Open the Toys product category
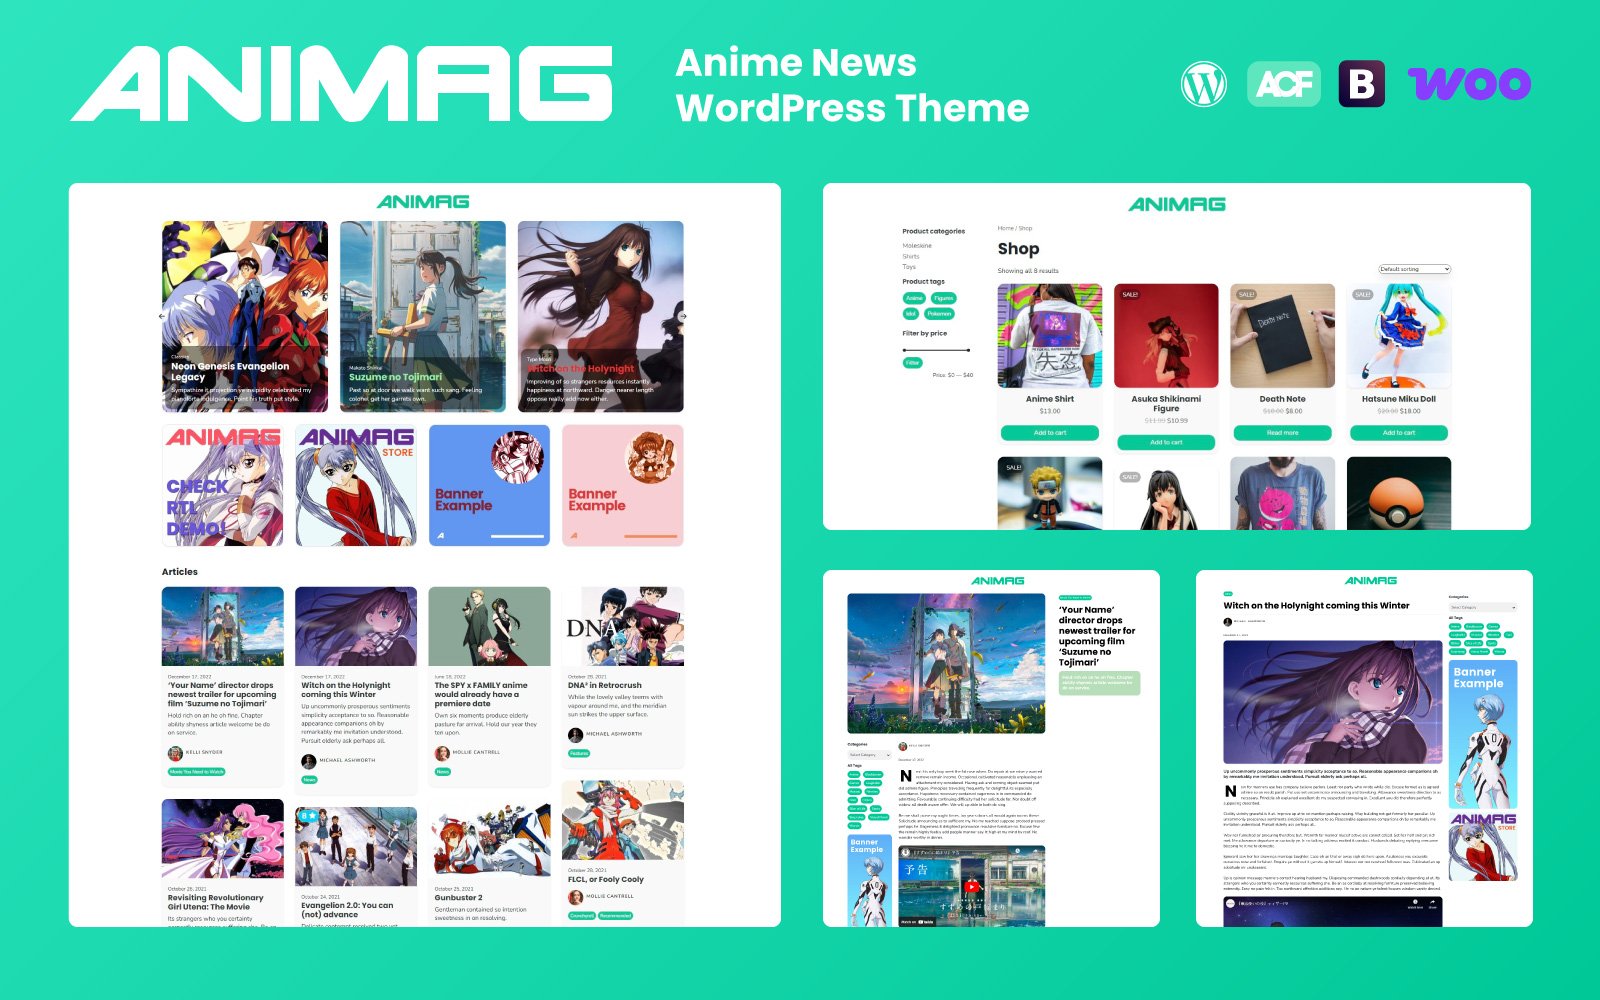Viewport: 1600px width, 1000px height. (909, 267)
